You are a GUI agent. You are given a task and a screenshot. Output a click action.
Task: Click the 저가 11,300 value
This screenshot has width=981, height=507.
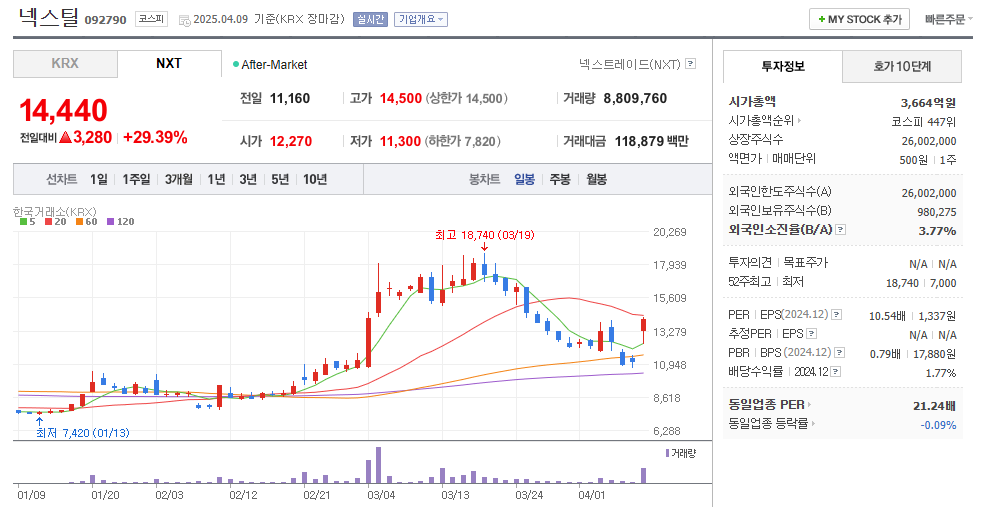(x=400, y=141)
